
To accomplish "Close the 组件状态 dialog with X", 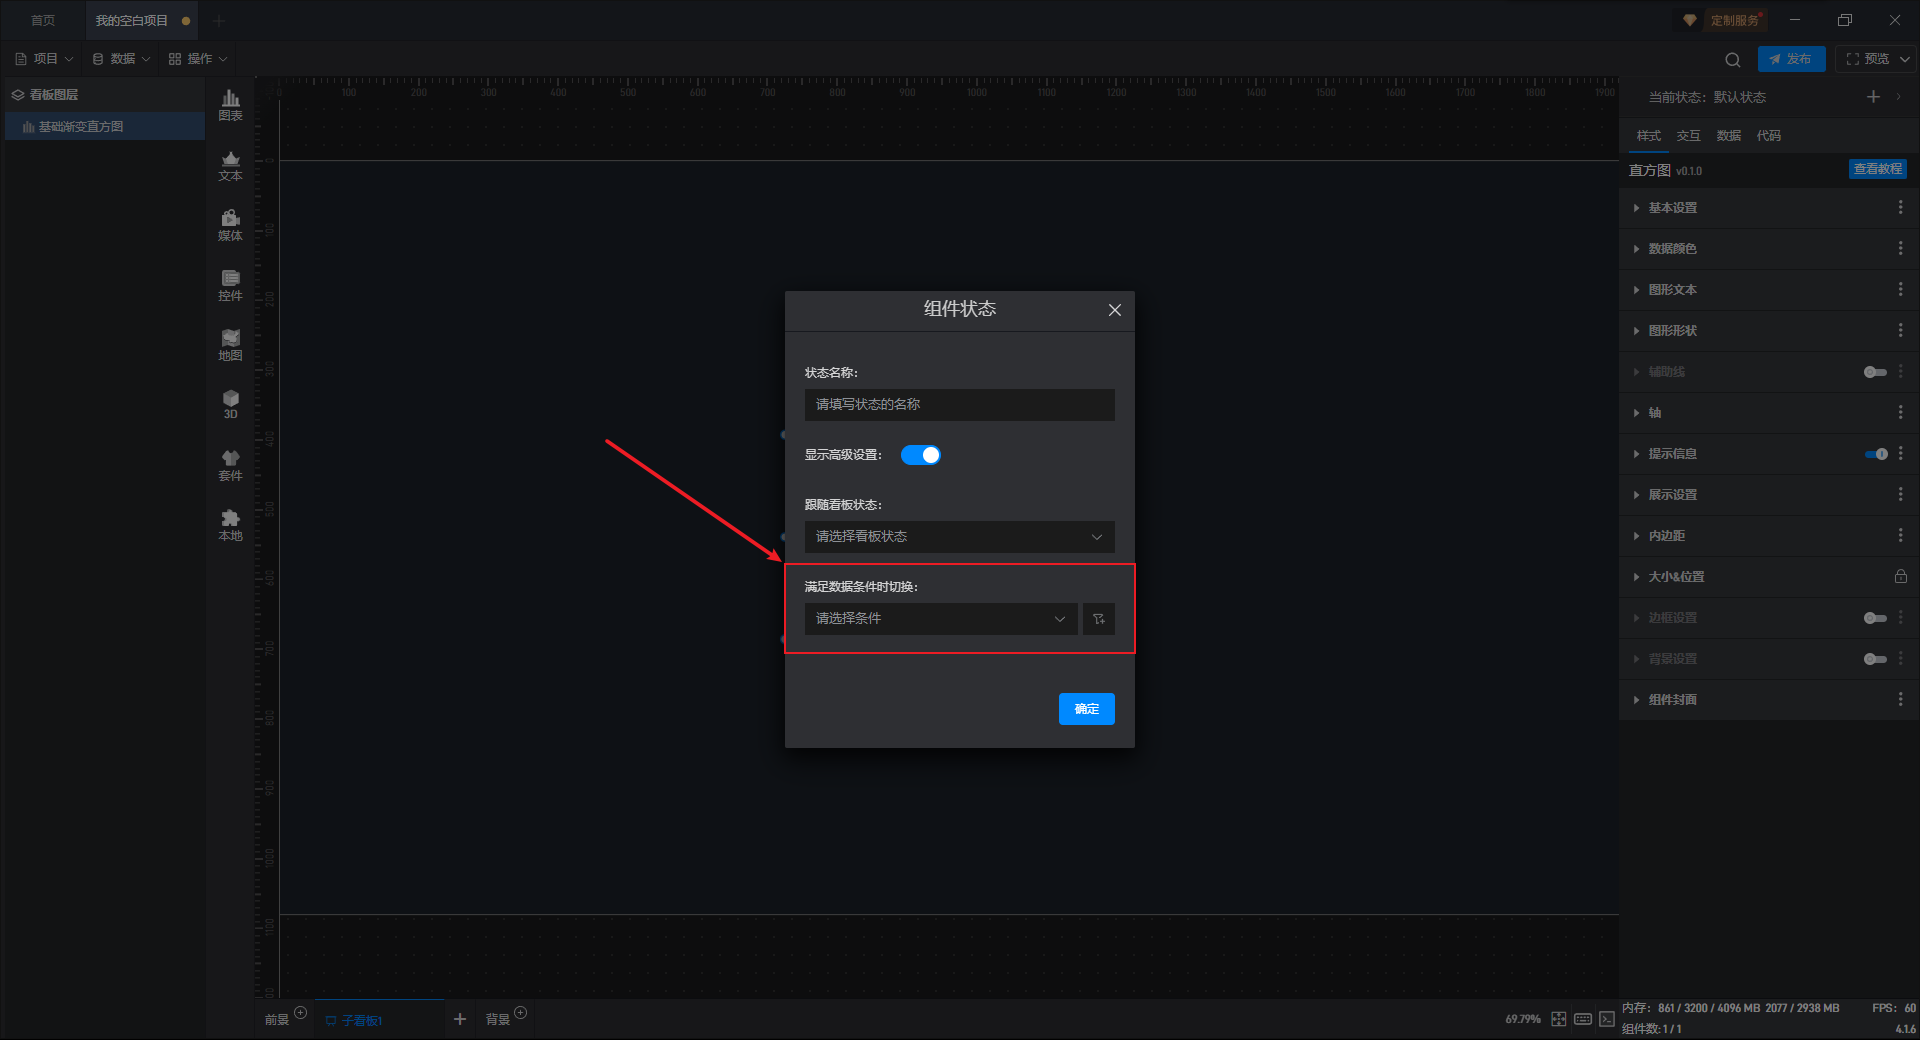I will [1114, 310].
